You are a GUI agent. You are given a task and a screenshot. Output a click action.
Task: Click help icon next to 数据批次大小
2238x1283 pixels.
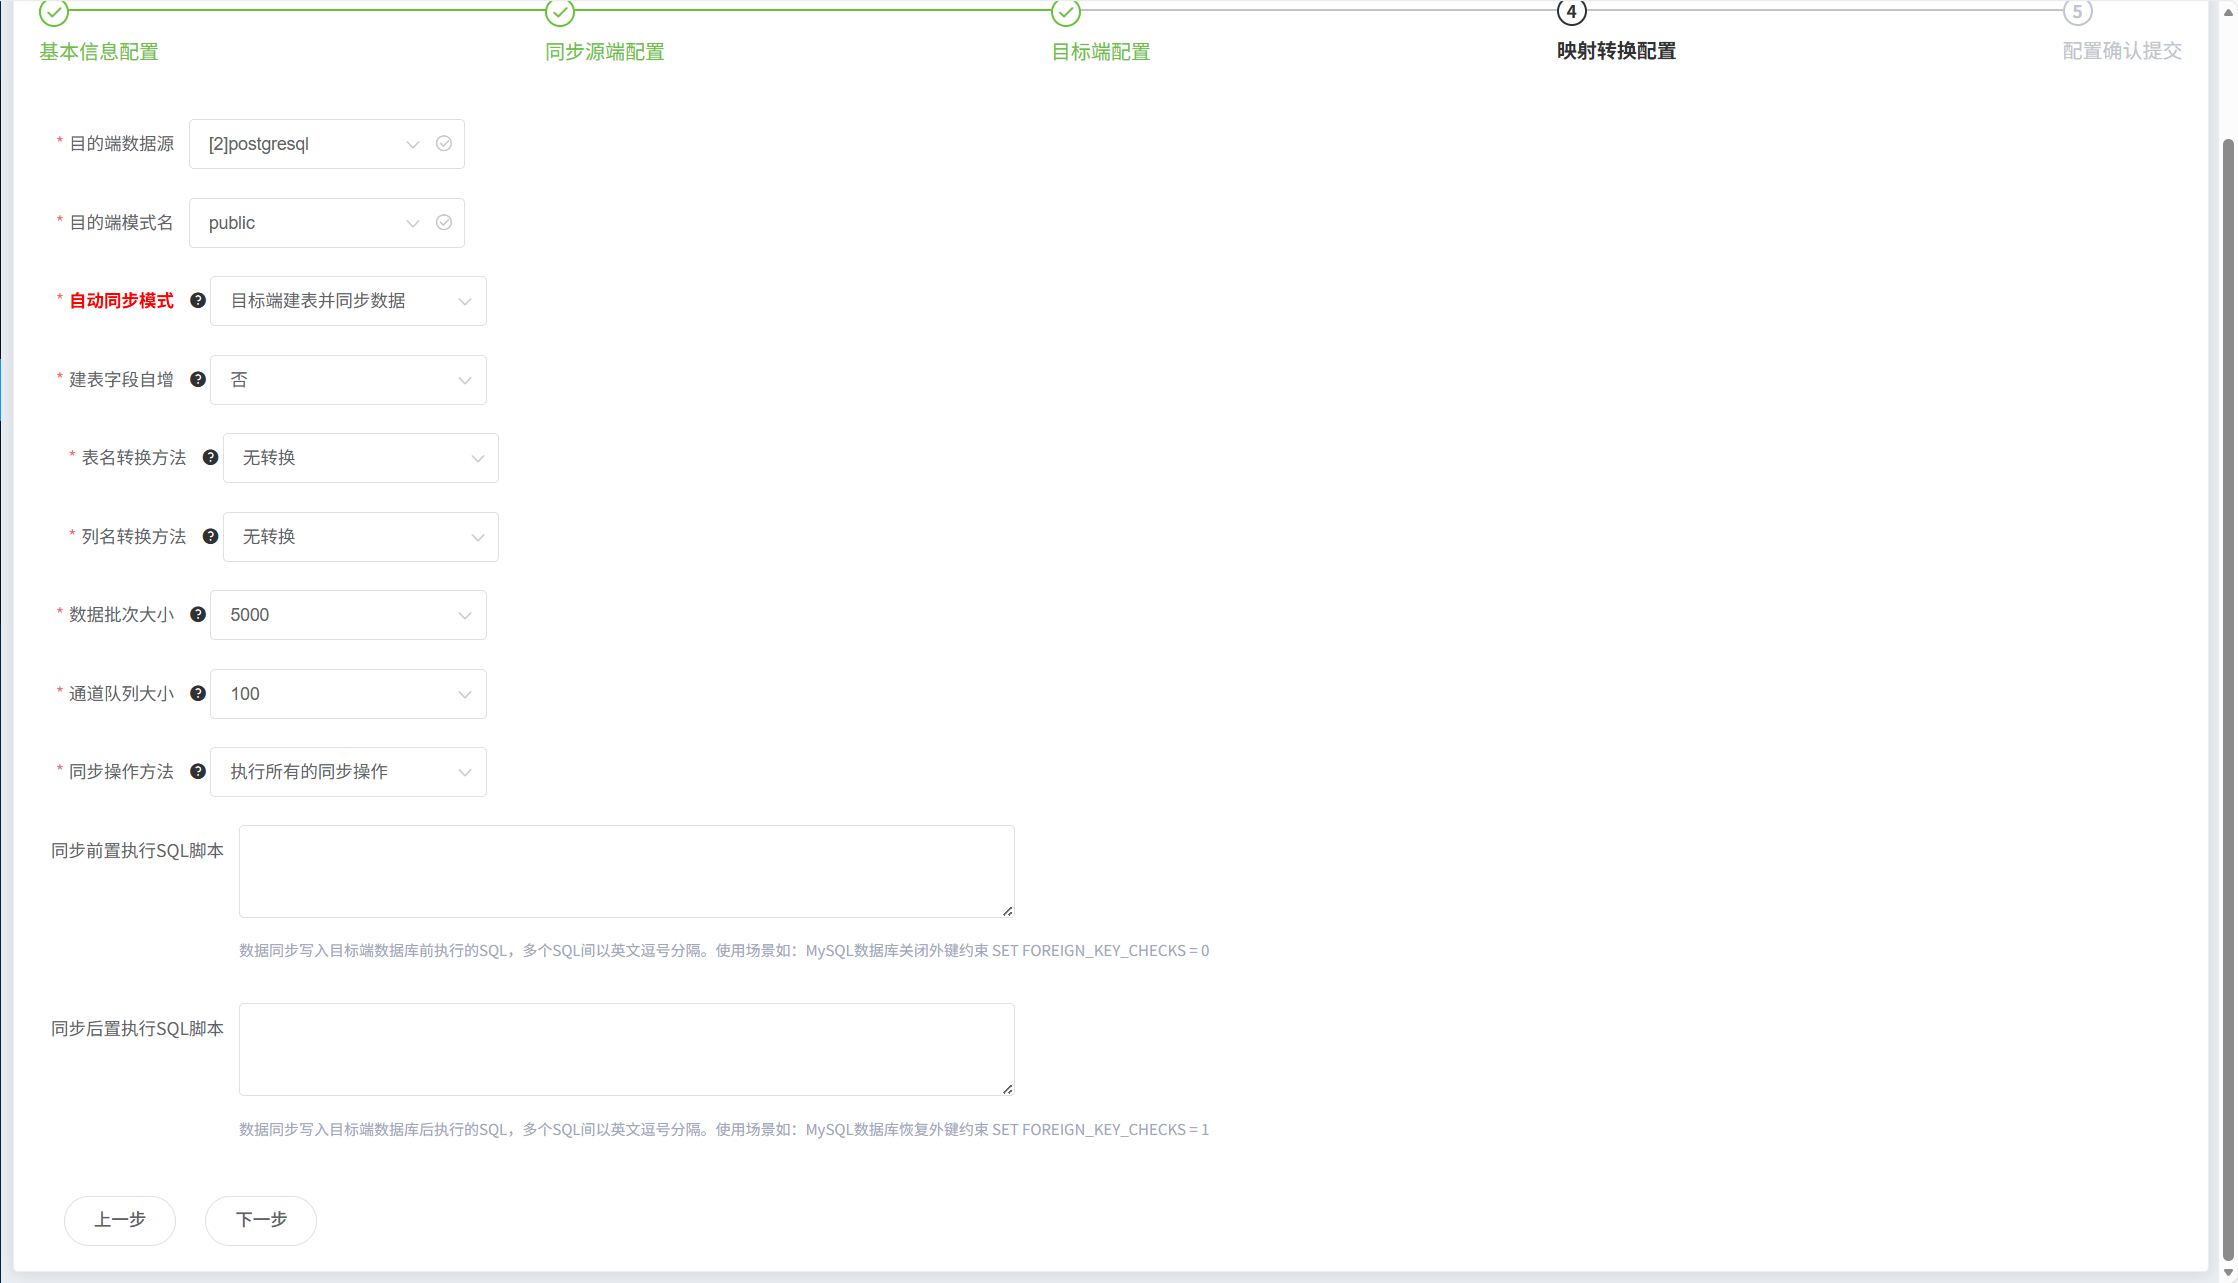(198, 614)
